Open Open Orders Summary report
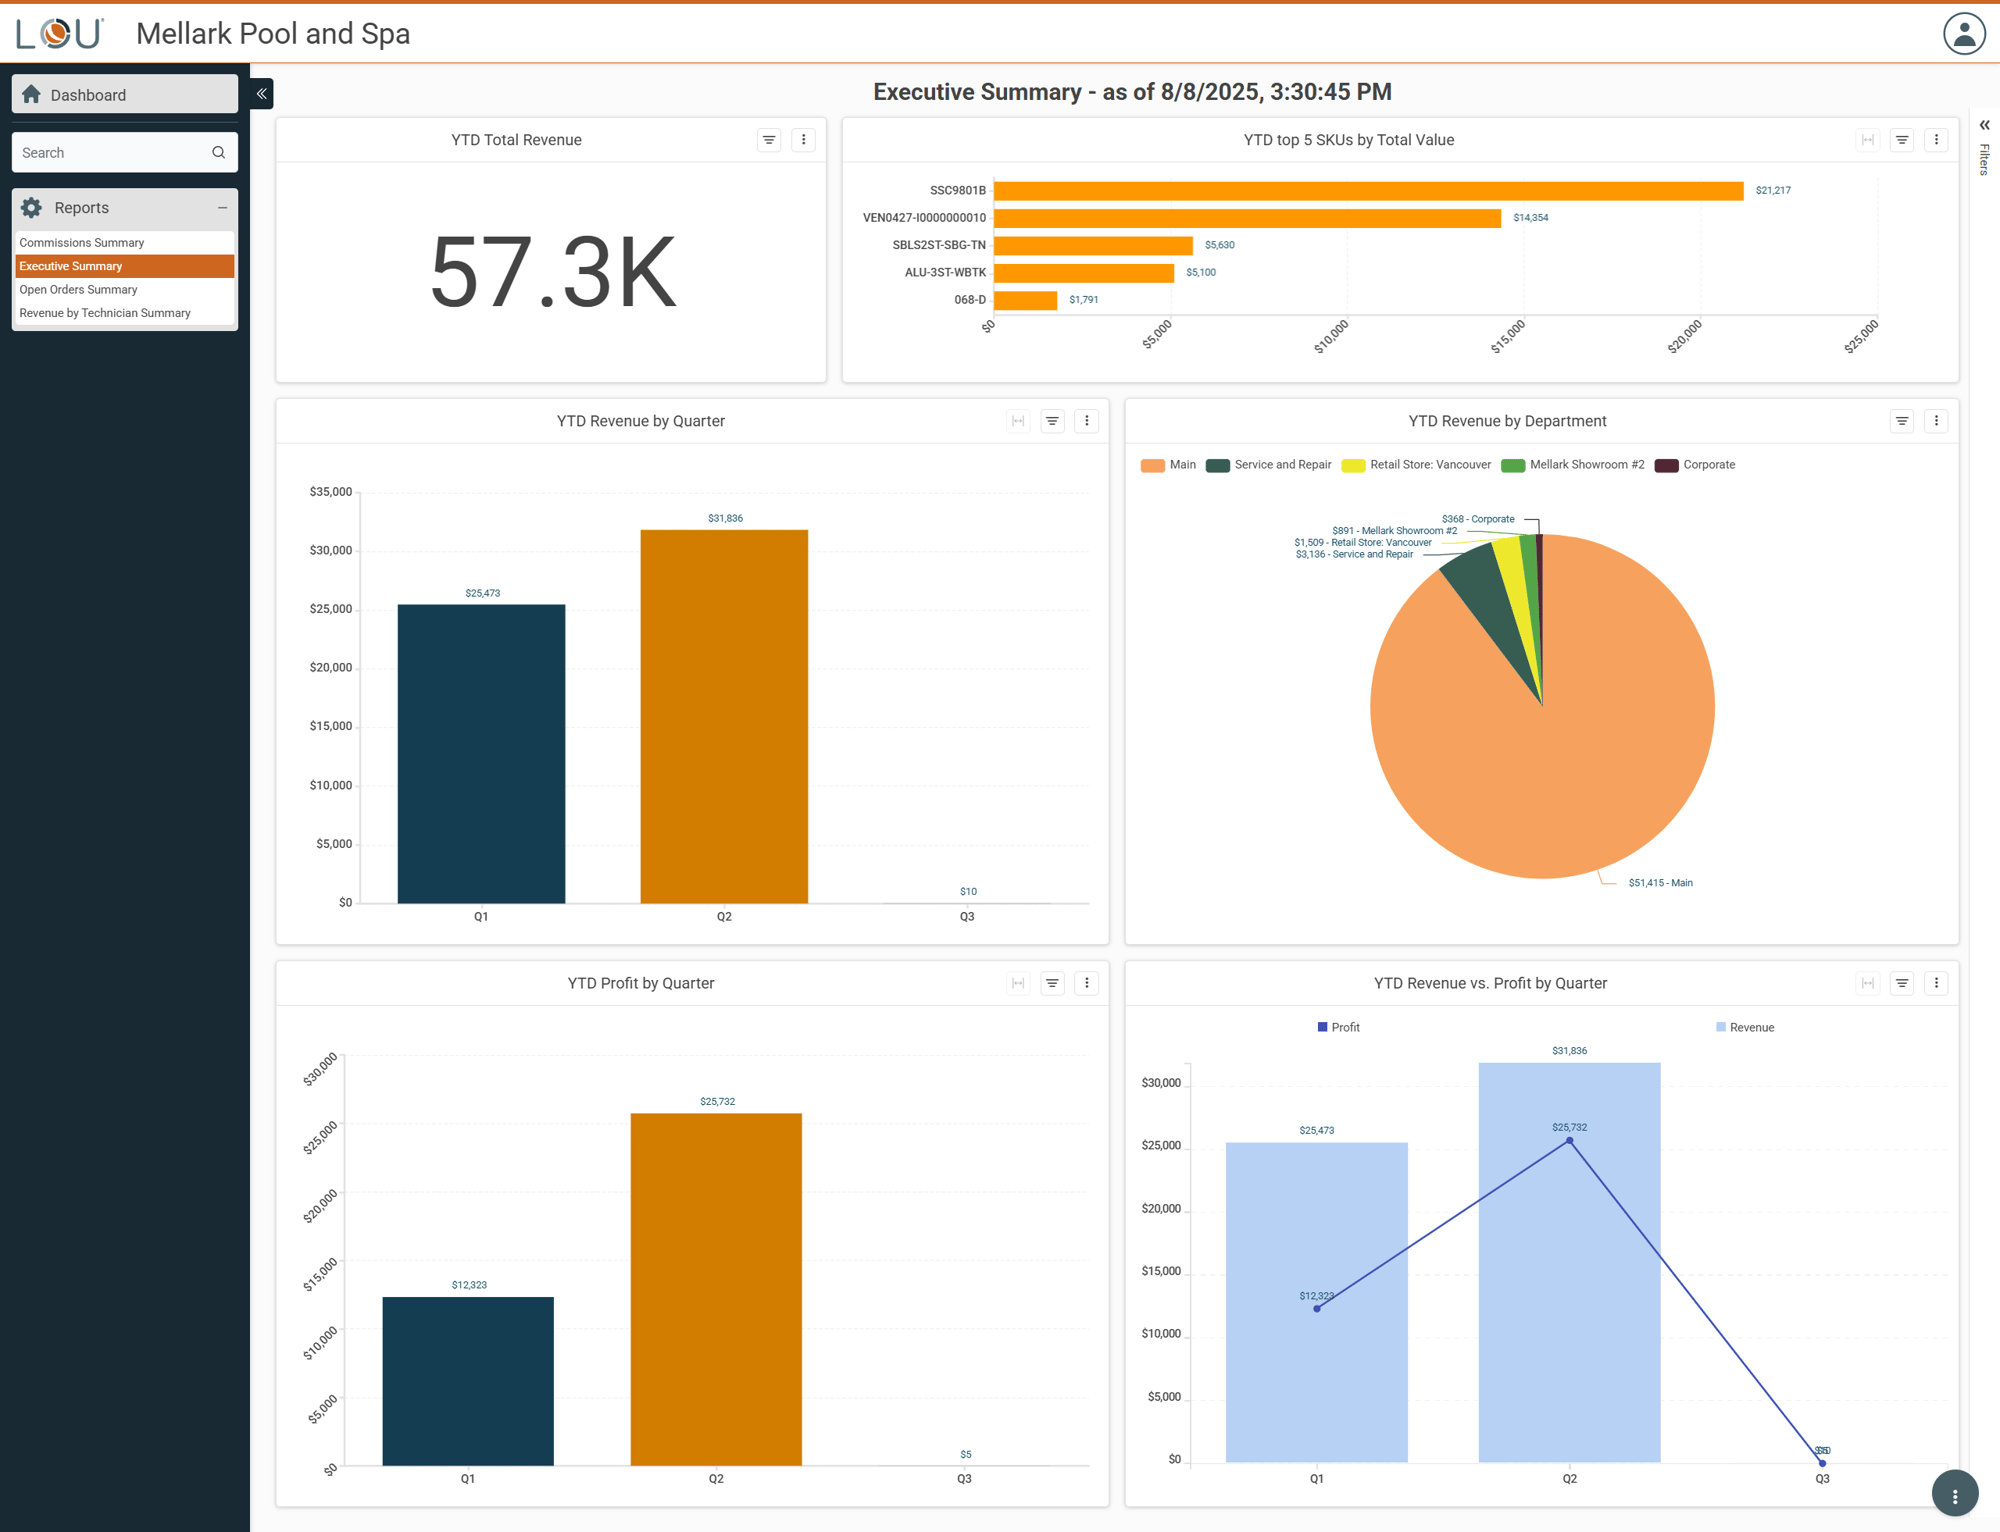 click(x=78, y=290)
